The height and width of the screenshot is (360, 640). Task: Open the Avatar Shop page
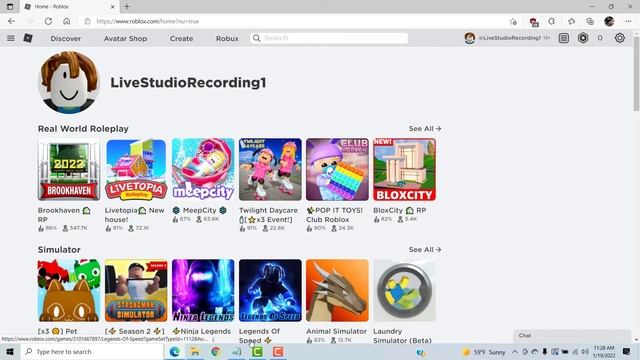(125, 38)
